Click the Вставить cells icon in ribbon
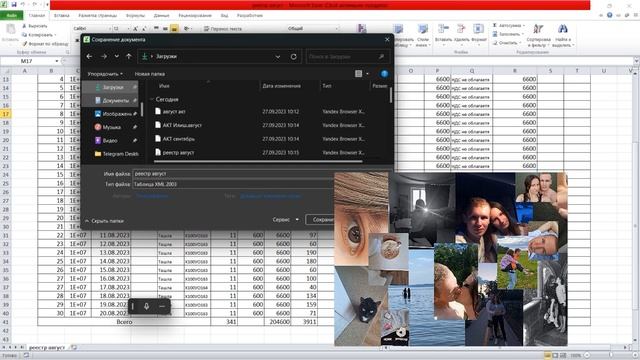Image resolution: width=640 pixels, height=360 pixels. pos(443,29)
